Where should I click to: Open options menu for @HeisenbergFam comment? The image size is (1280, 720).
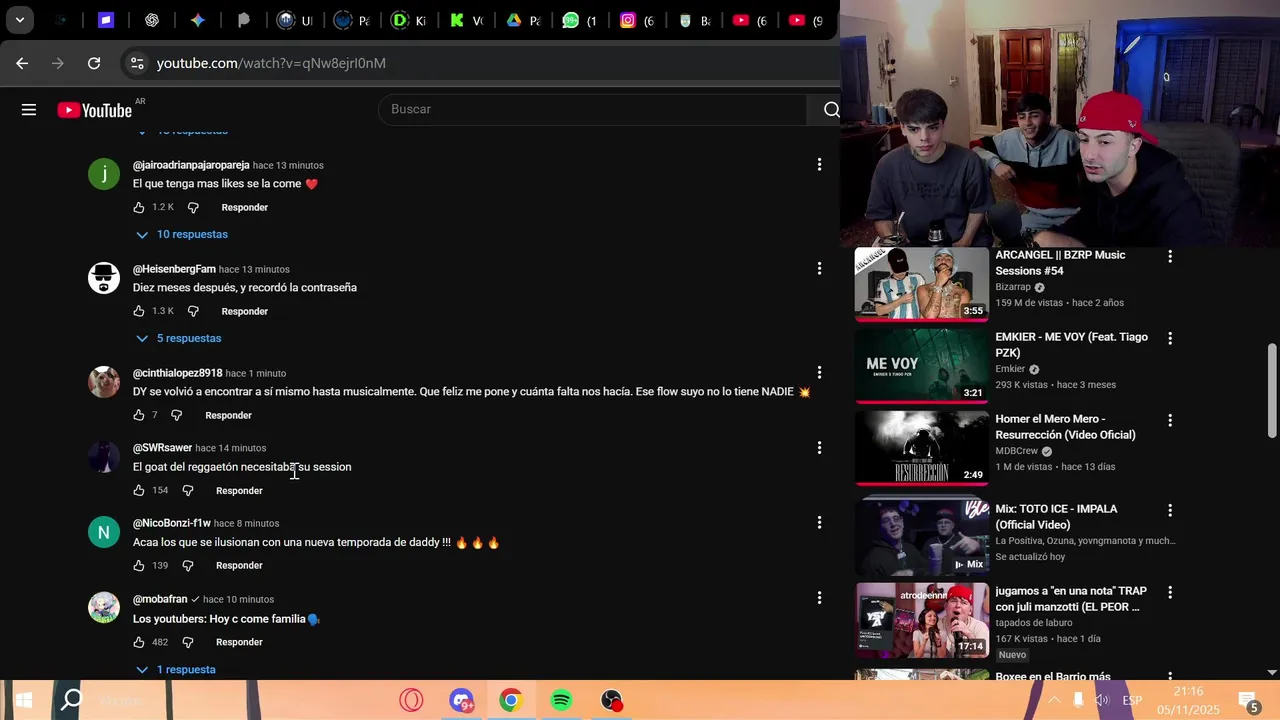point(819,268)
